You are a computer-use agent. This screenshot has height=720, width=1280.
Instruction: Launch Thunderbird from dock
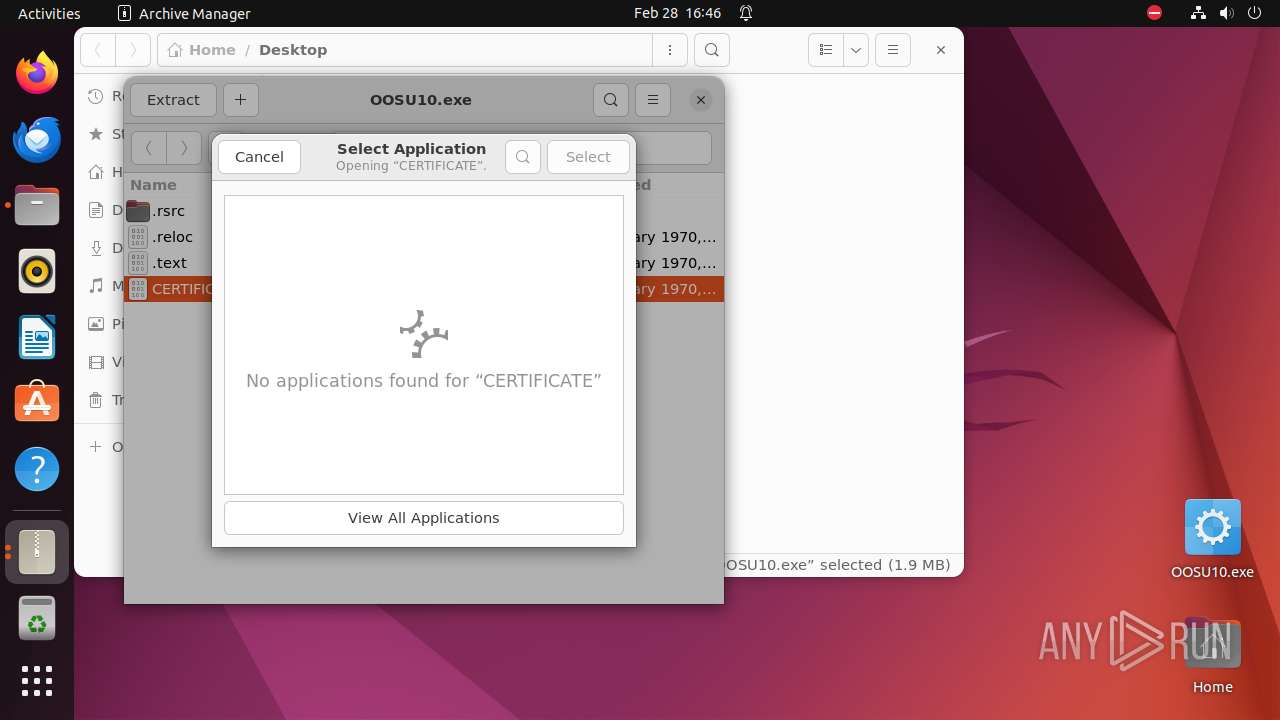(37, 139)
